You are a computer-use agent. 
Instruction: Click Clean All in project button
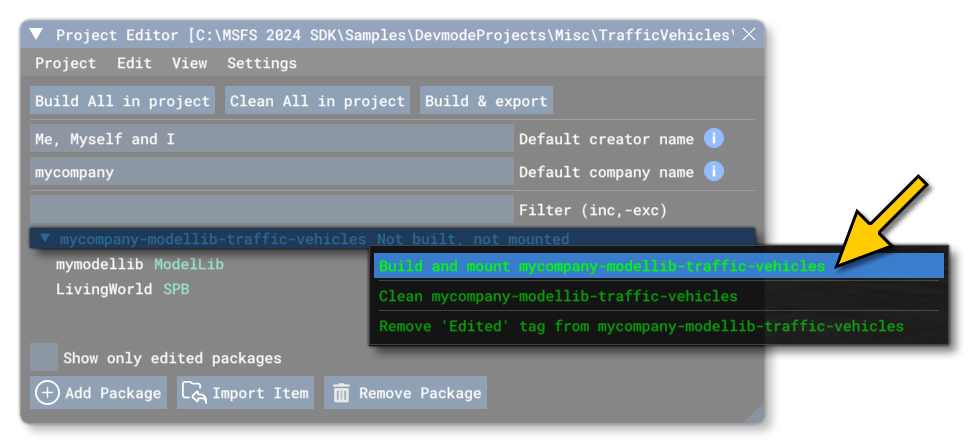tap(317, 101)
